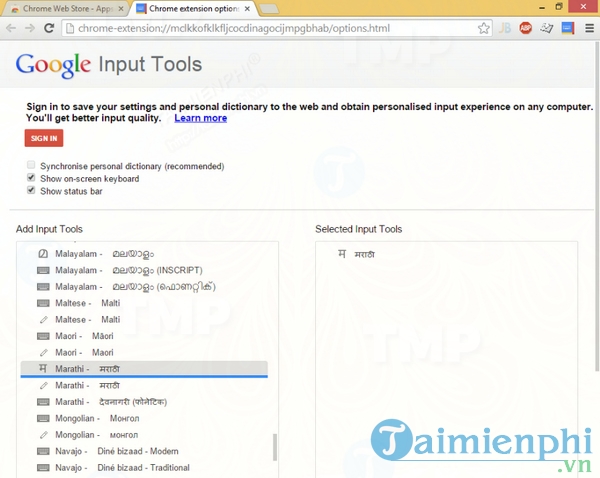Click pencil icon for Marathi handwriting row

pyautogui.click(x=44, y=385)
